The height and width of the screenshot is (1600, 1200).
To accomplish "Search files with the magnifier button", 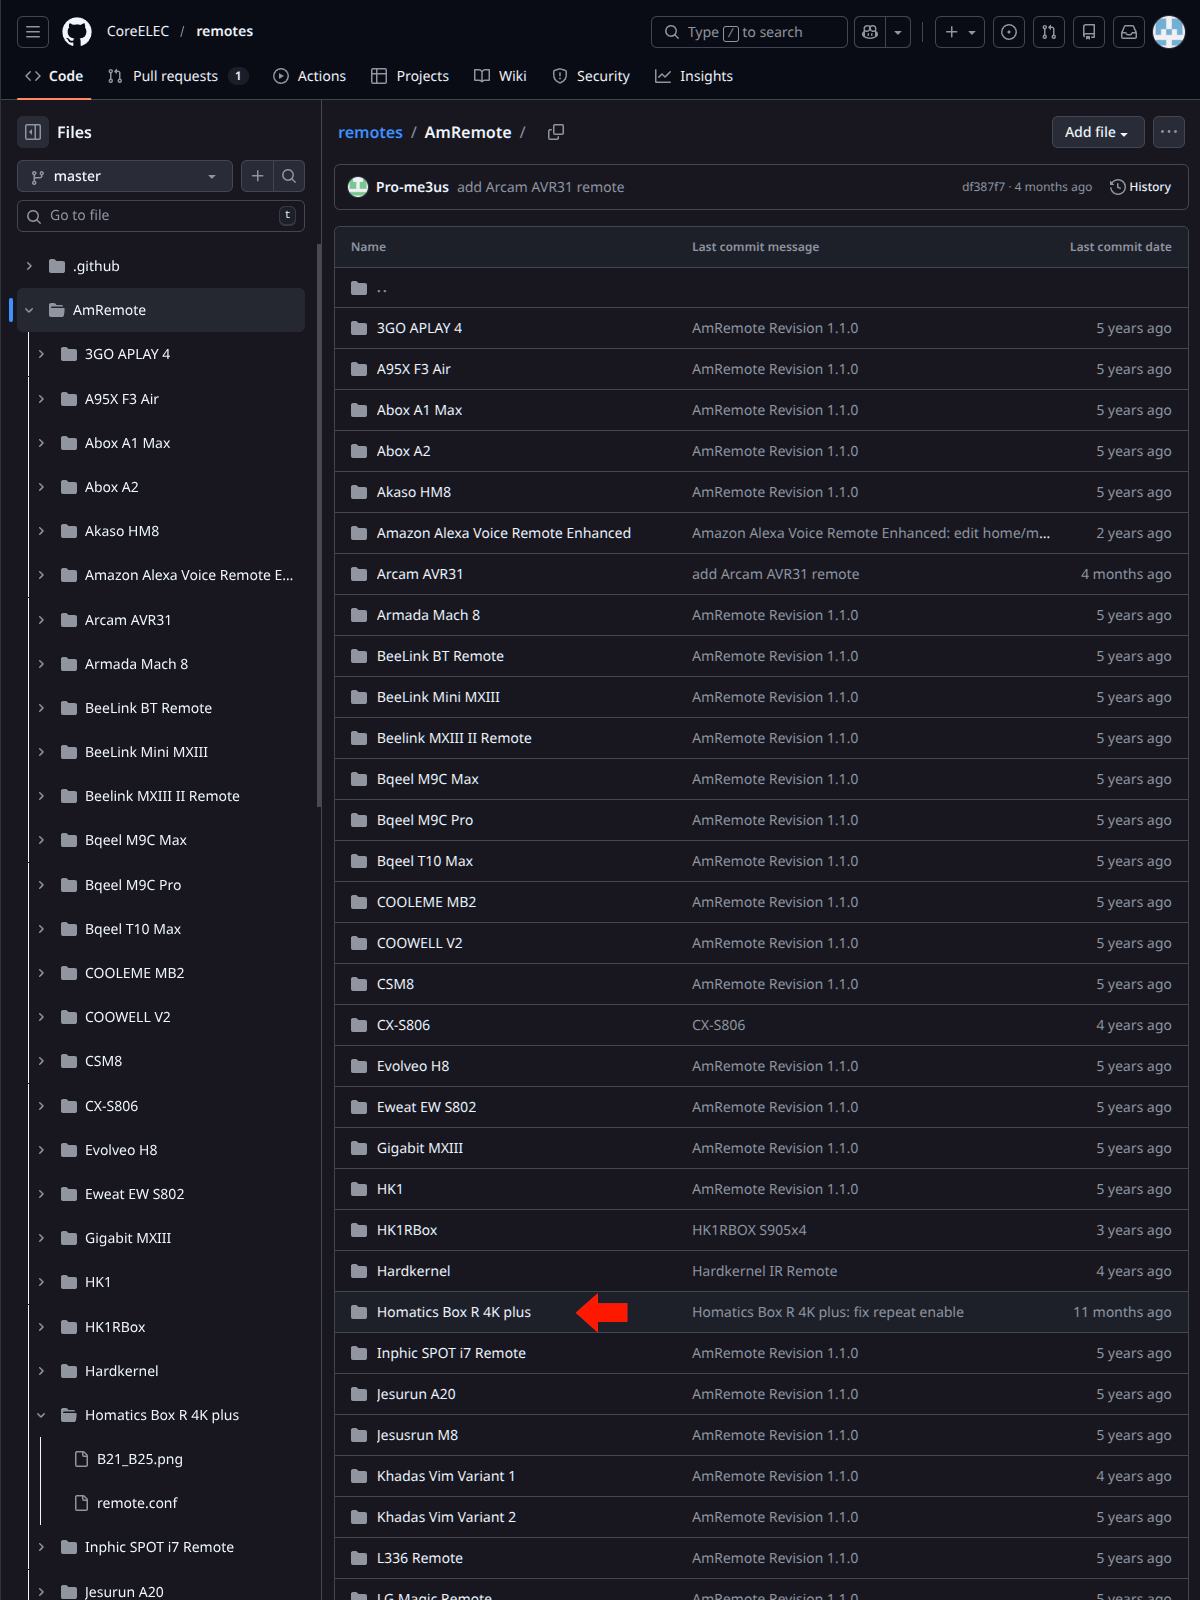I will pyautogui.click(x=289, y=176).
